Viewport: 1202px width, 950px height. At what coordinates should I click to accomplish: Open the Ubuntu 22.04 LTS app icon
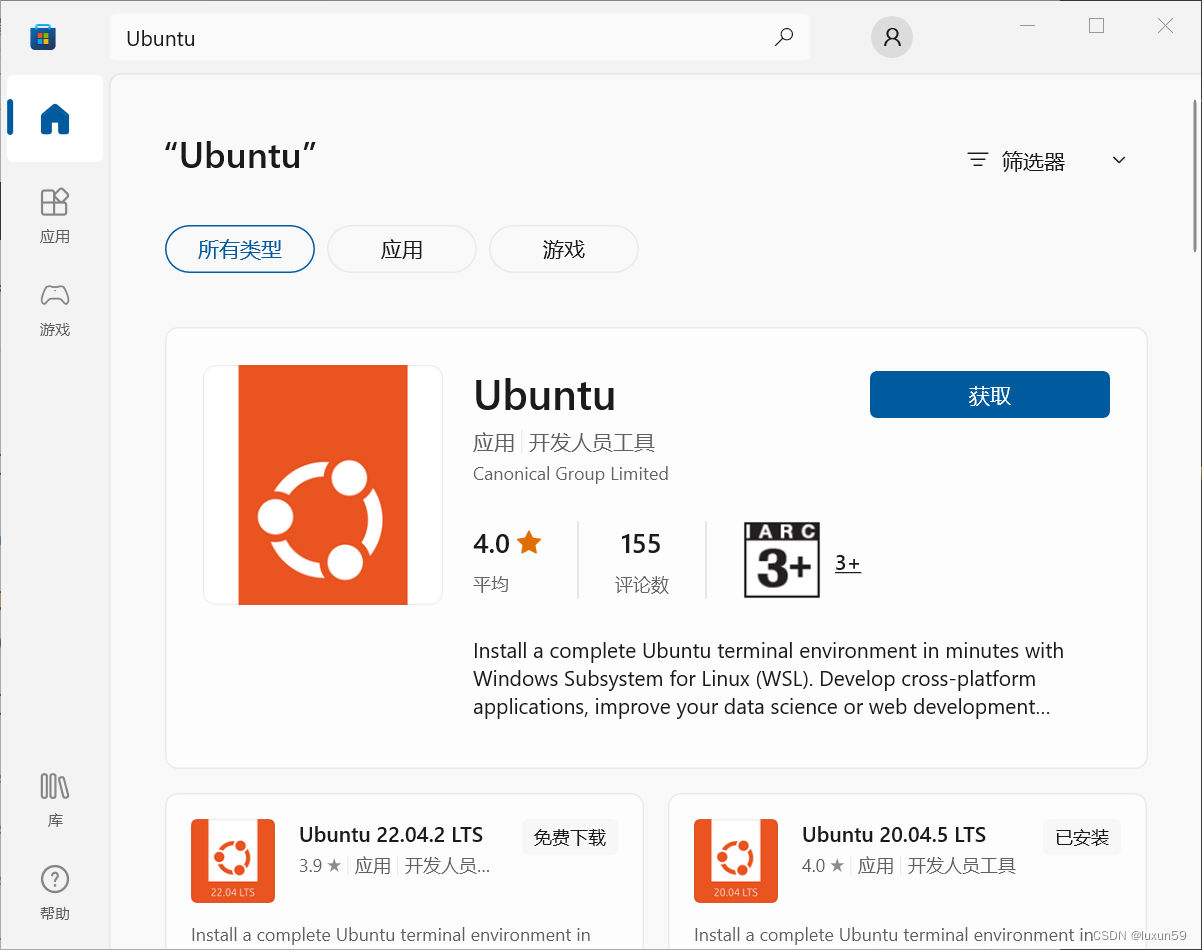pos(233,861)
